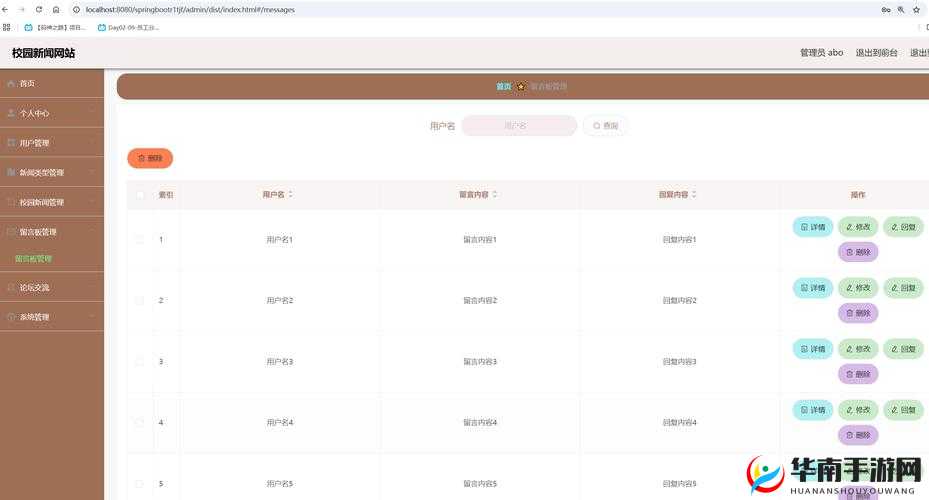Click the password key icon in address bar

[885, 9]
